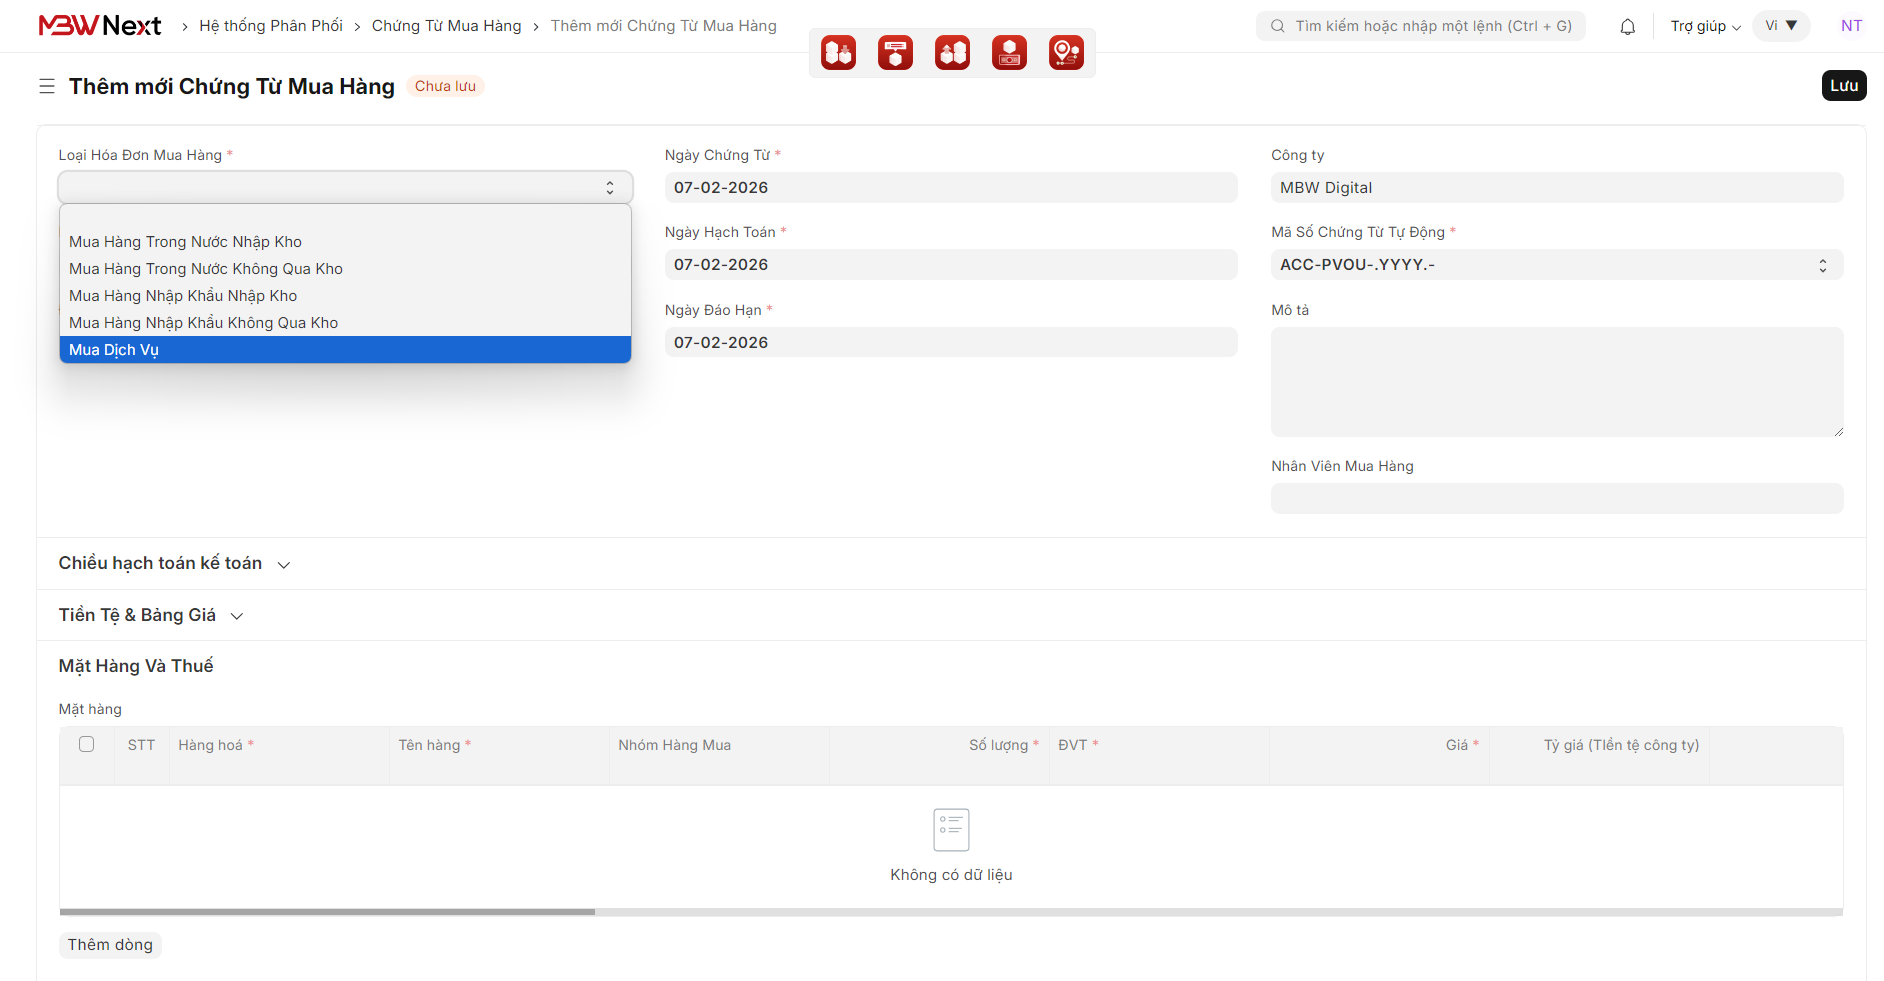
Task: Choose 'Mua Hàng Nhập Khẩu Nhập Kho' option
Action: point(183,296)
